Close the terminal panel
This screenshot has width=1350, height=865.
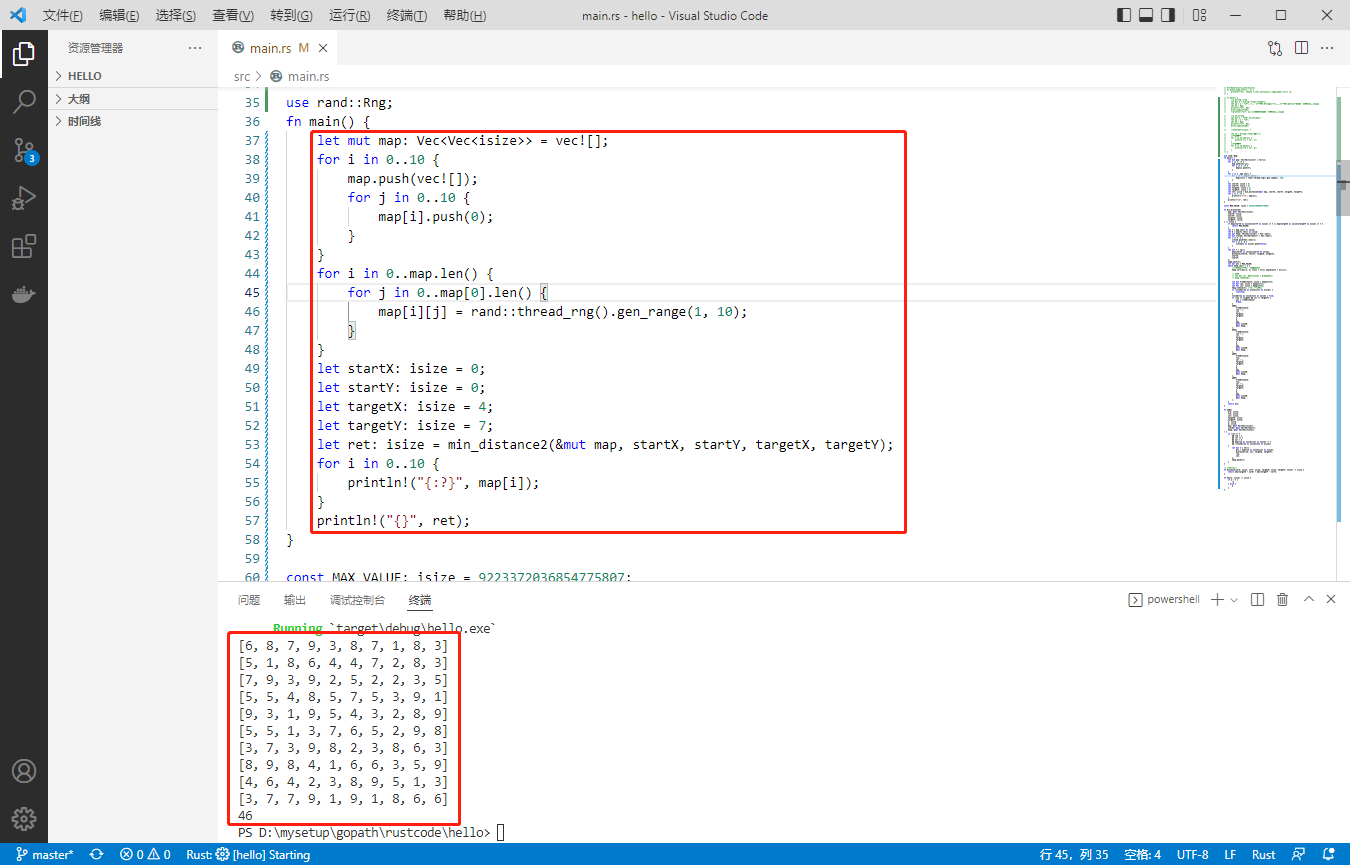pos(1331,599)
